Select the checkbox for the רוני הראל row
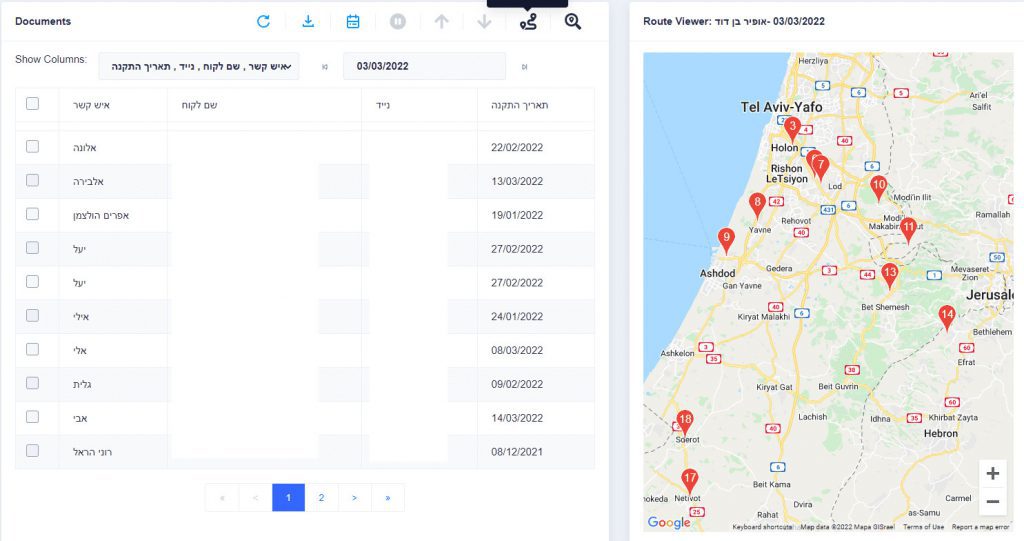The image size is (1024, 541). coord(33,451)
